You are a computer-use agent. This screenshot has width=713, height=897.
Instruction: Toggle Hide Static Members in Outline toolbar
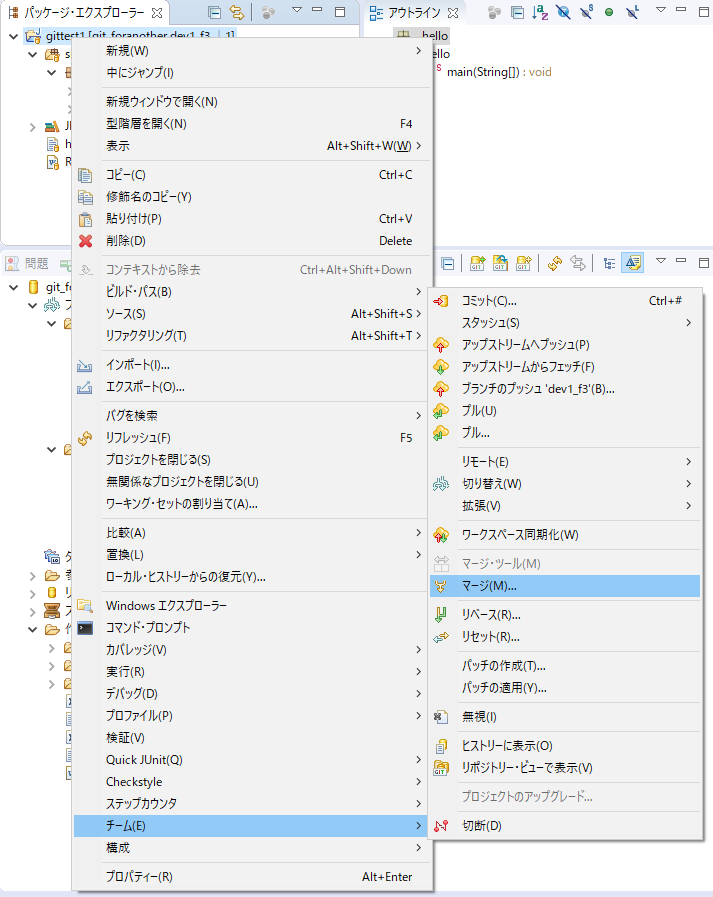pos(587,12)
